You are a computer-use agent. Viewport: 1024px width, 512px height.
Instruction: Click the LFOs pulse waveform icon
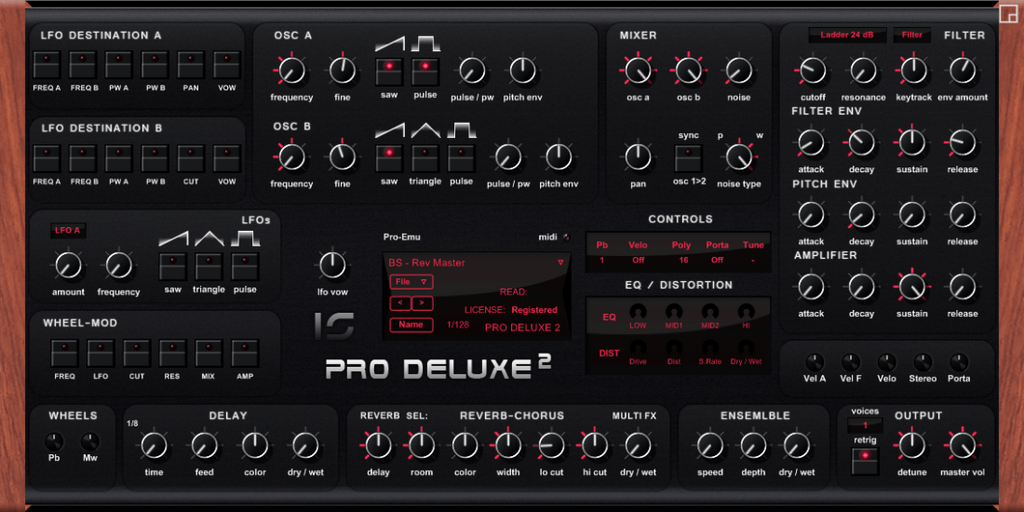245,238
